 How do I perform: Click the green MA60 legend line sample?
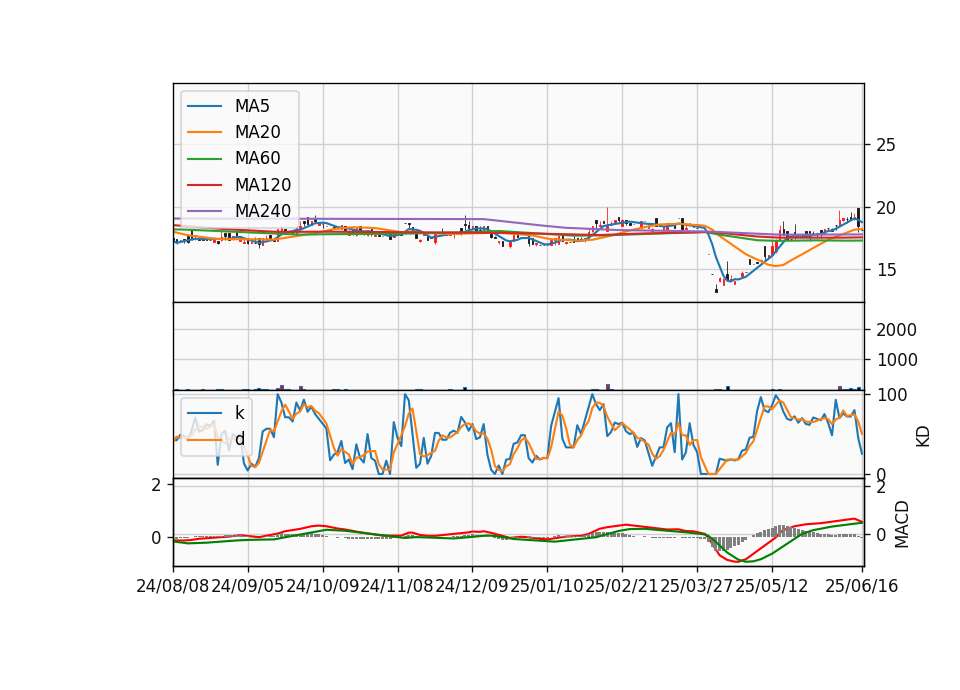tap(204, 159)
